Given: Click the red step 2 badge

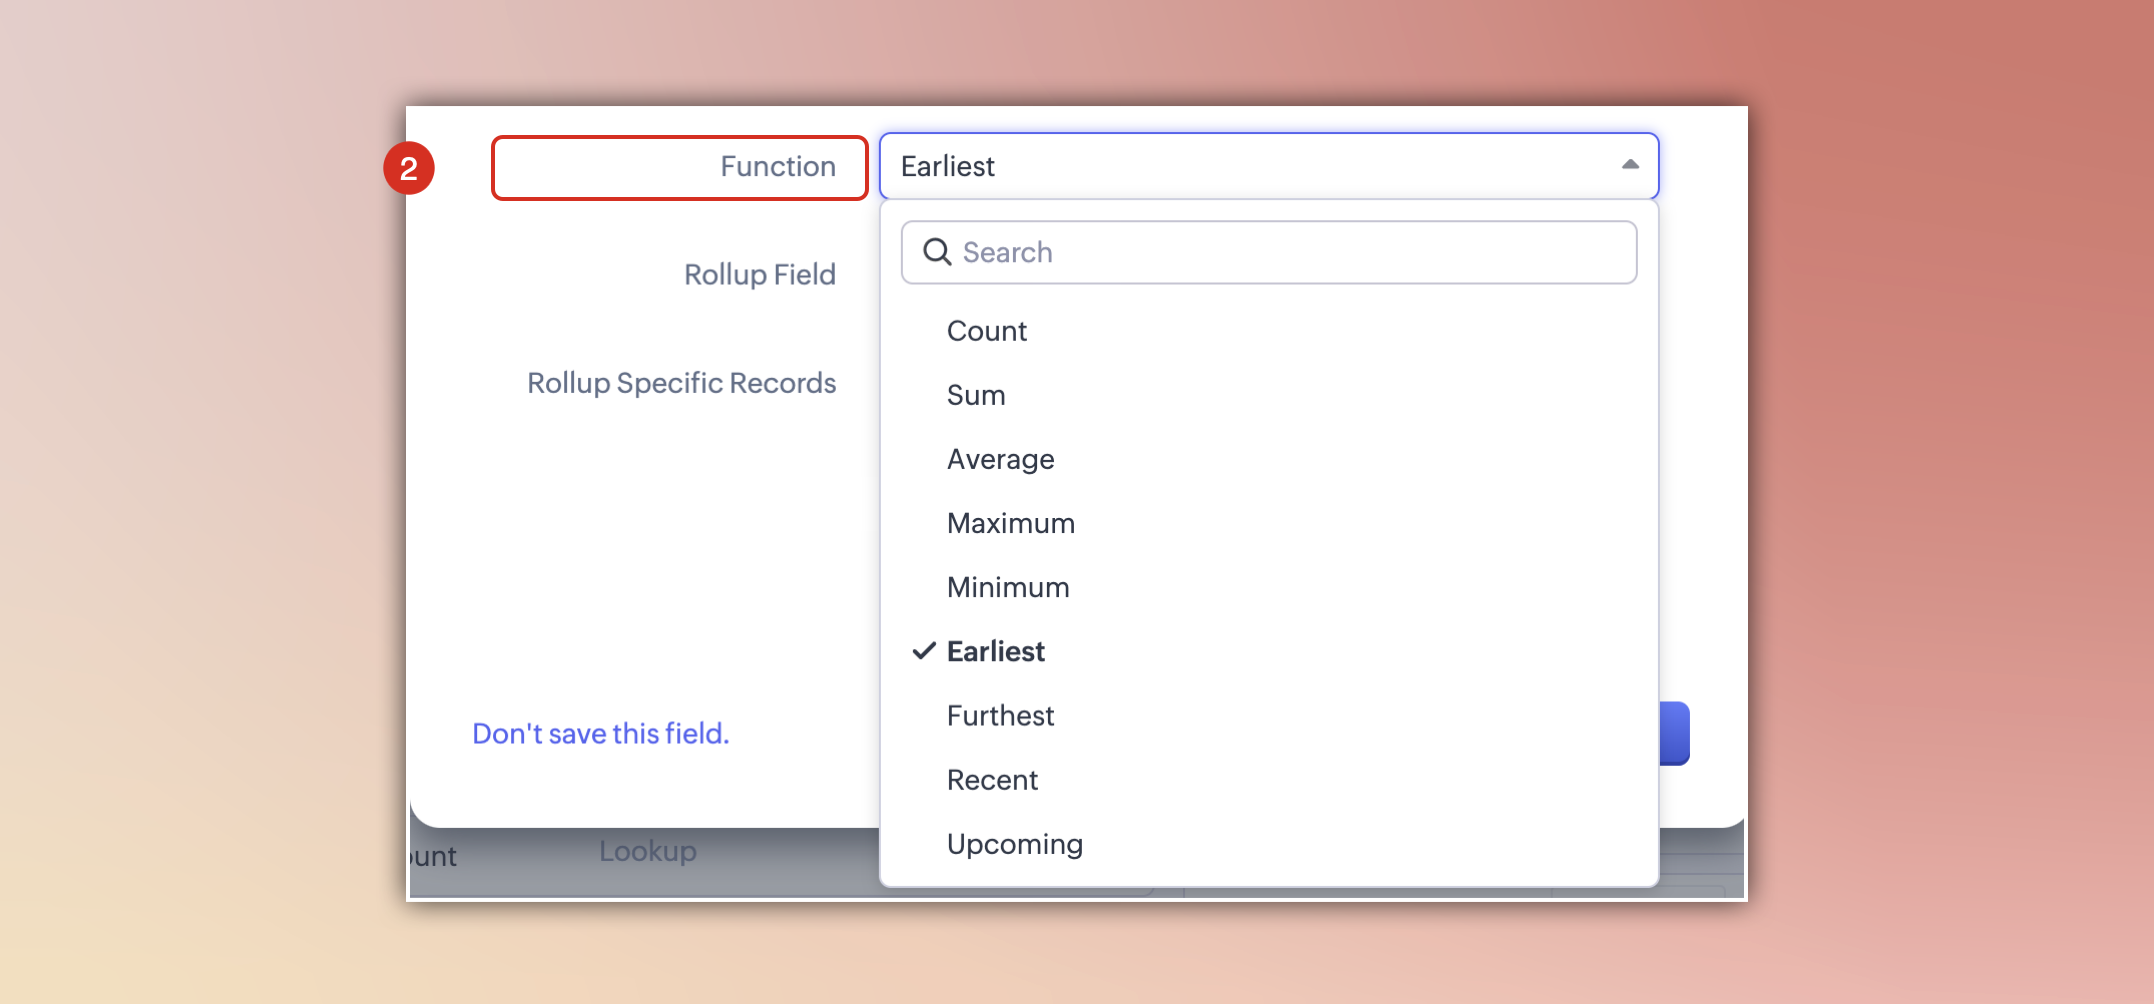Looking at the screenshot, I should tap(409, 168).
